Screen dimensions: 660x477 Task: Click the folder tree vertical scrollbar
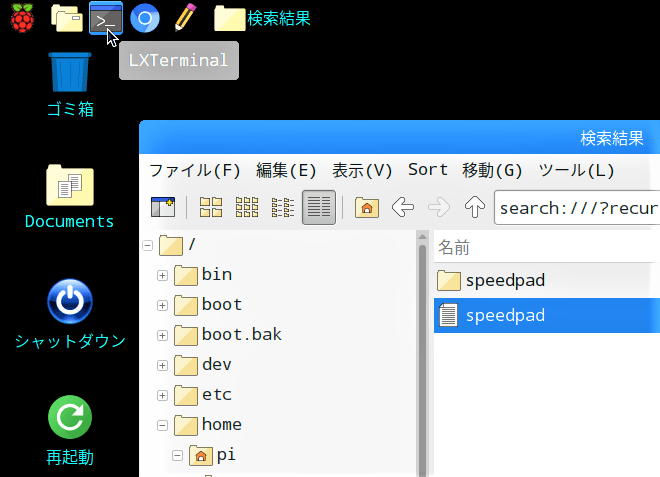pos(422,360)
